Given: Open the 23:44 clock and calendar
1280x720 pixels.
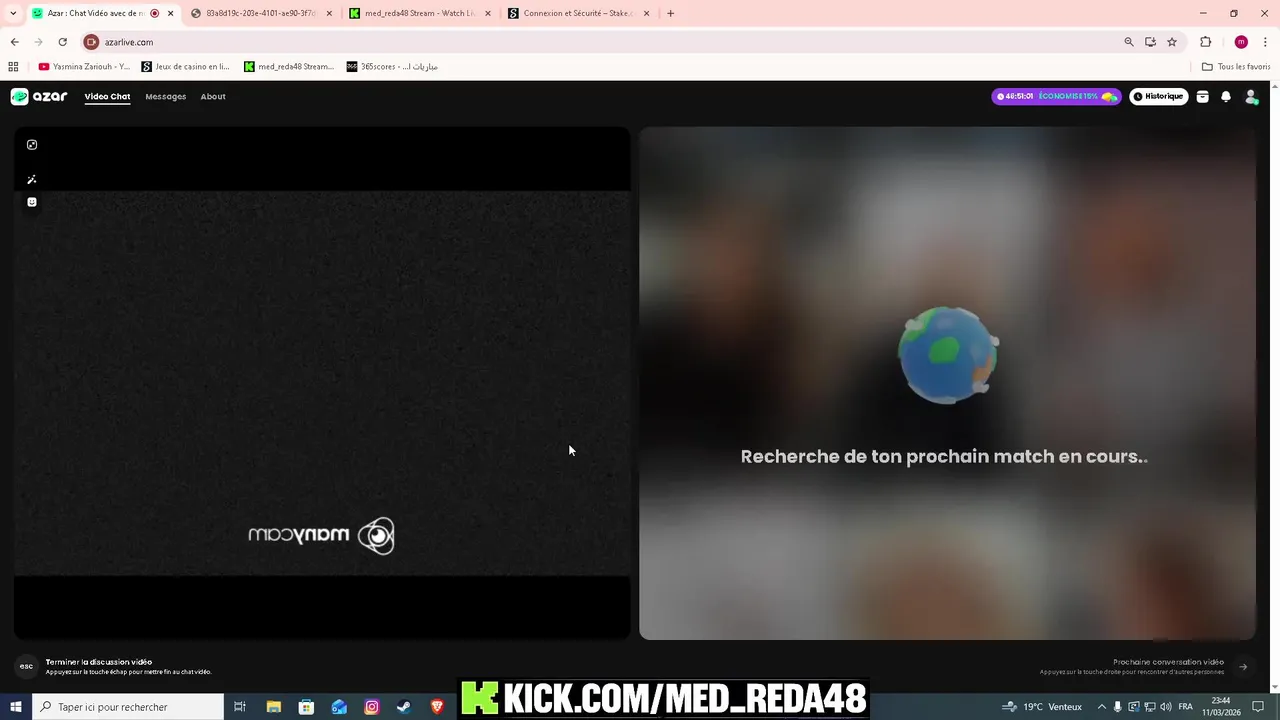Looking at the screenshot, I should [x=1220, y=707].
